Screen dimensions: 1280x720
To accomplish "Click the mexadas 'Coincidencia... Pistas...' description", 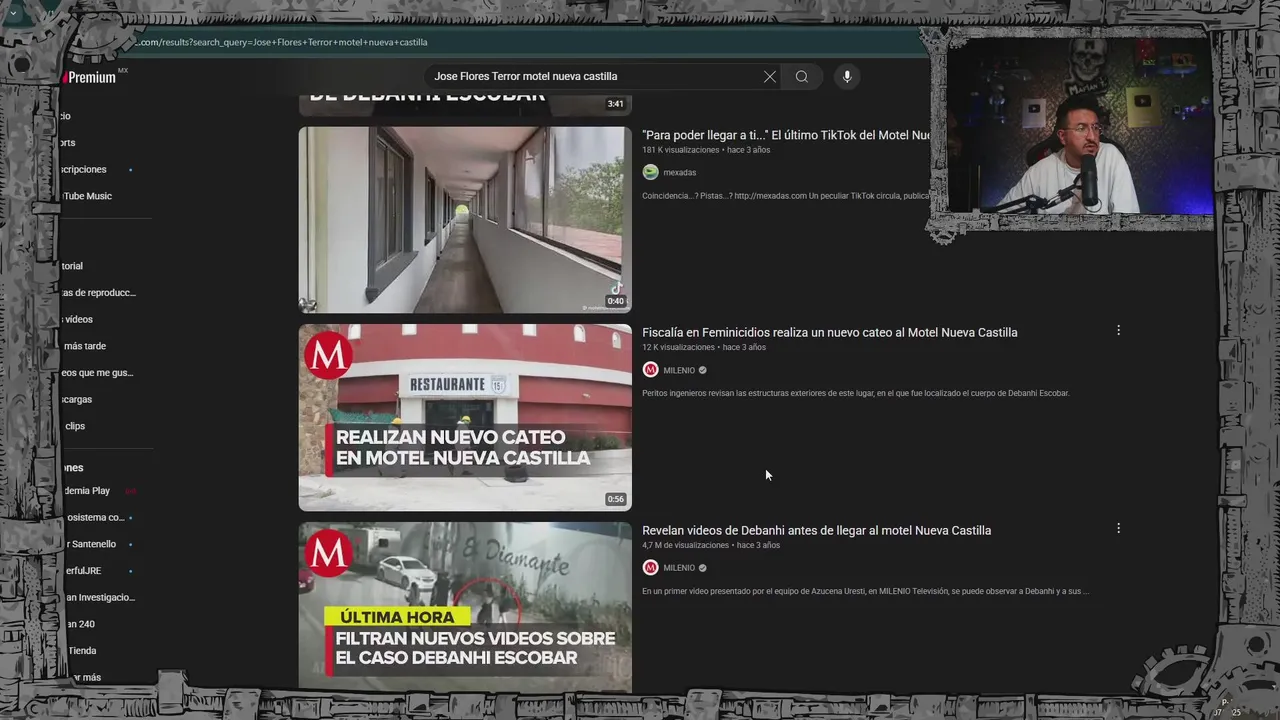I will coord(786,196).
